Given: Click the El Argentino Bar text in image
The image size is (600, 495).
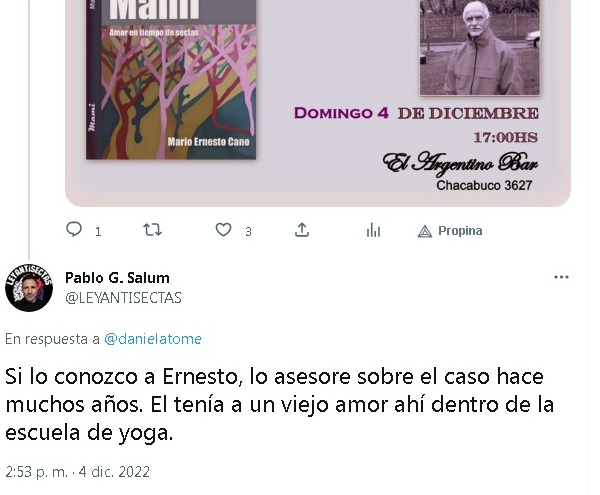Looking at the screenshot, I should 460,163.
